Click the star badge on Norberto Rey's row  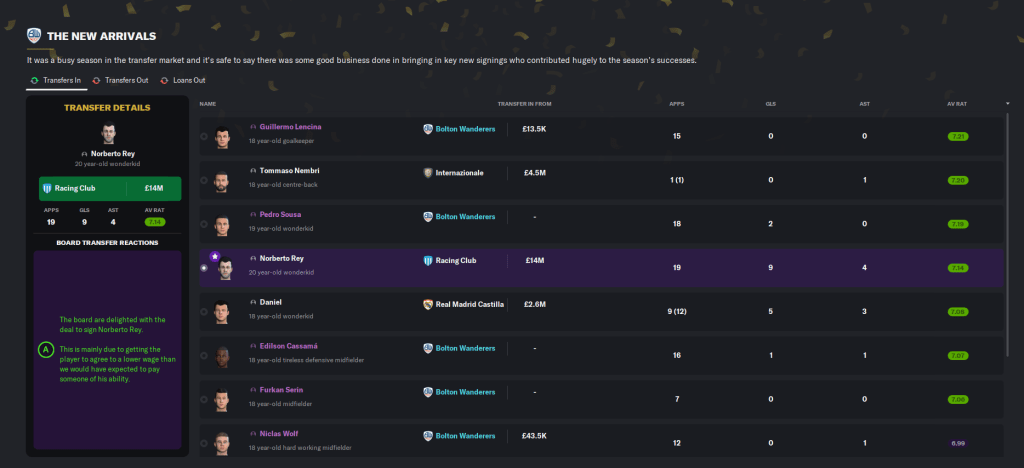pyautogui.click(x=214, y=256)
